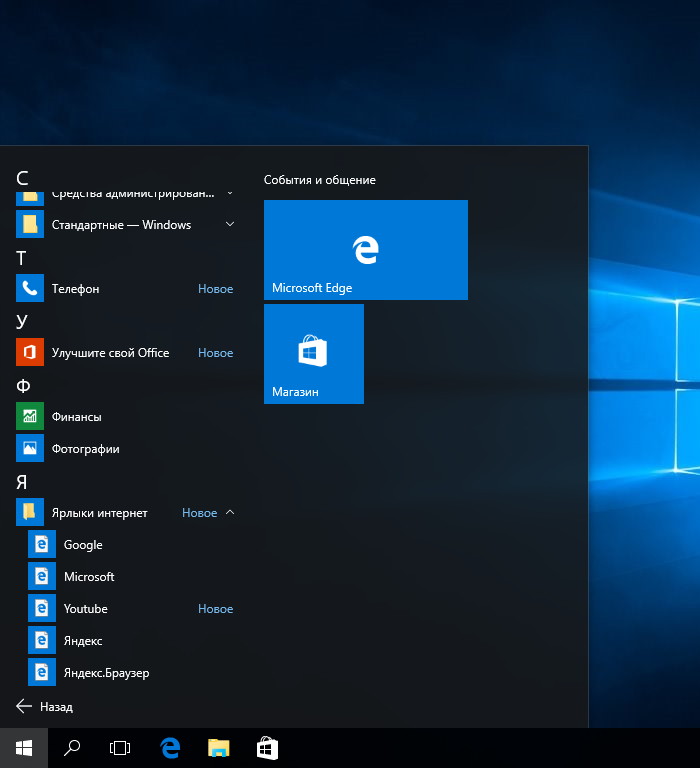
Task: Expand Средства администрирования folder chevron
Action: point(230,194)
